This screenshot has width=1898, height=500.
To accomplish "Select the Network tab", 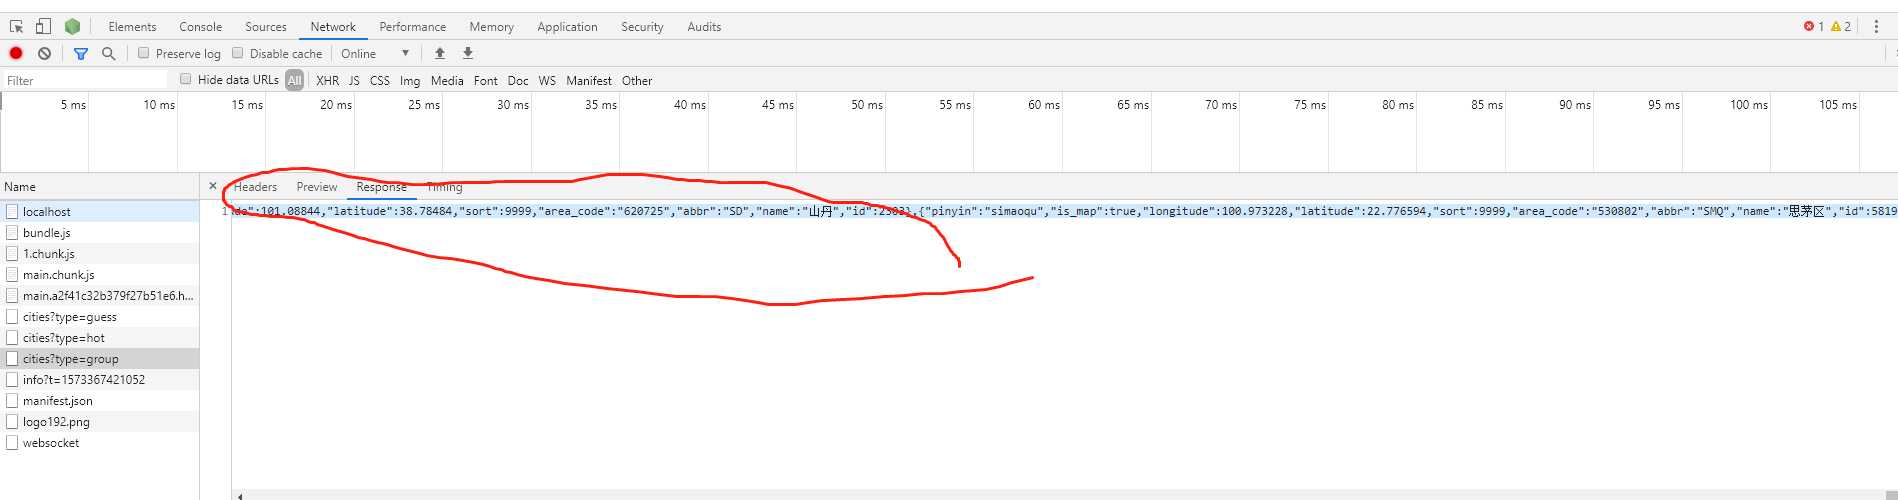I will pyautogui.click(x=333, y=27).
